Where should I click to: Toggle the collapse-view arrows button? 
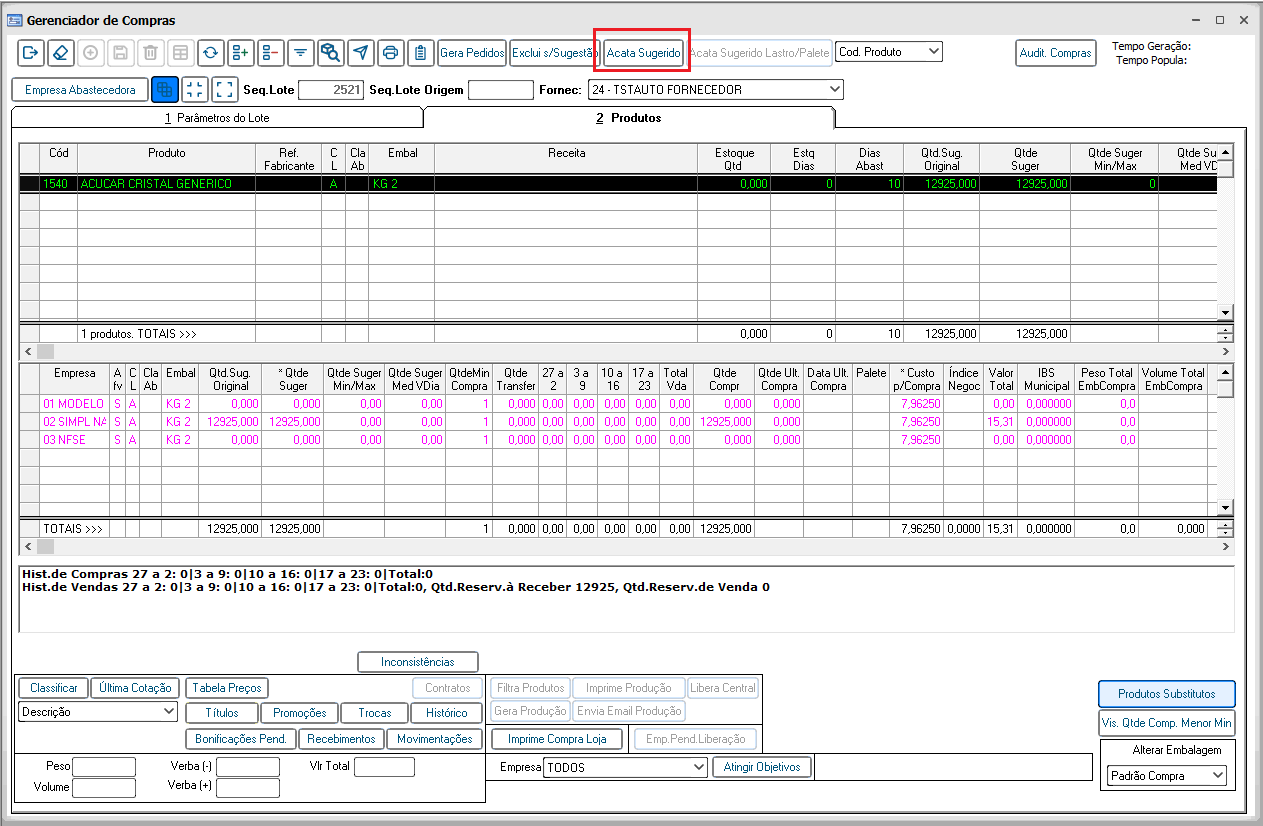click(x=195, y=89)
